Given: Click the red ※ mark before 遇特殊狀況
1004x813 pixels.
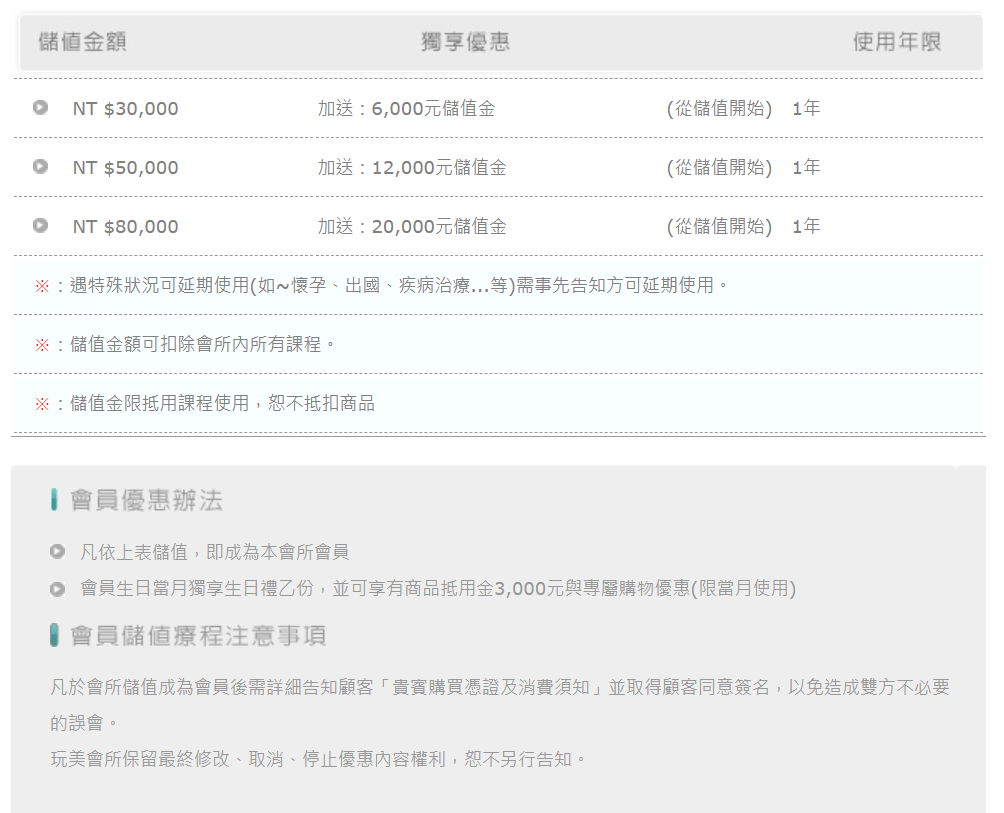Looking at the screenshot, I should [x=42, y=286].
